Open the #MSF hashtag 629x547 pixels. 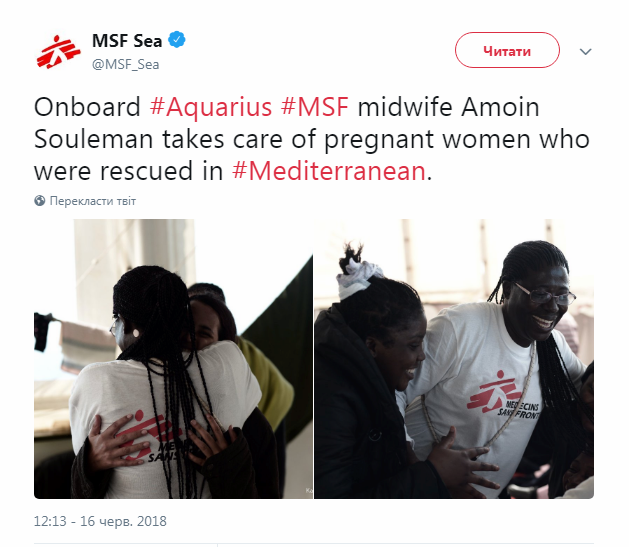click(314, 107)
